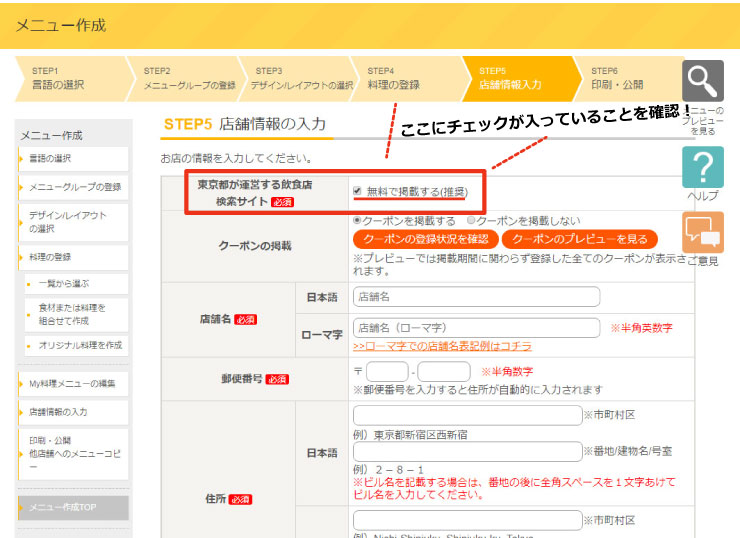740x538 pixels.
Task: Focus the first postal code box
Action: coord(387,371)
